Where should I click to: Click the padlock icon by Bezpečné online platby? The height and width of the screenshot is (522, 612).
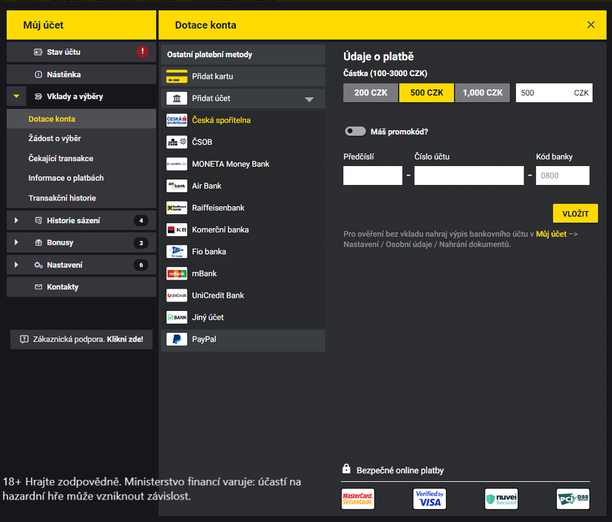[x=346, y=468]
